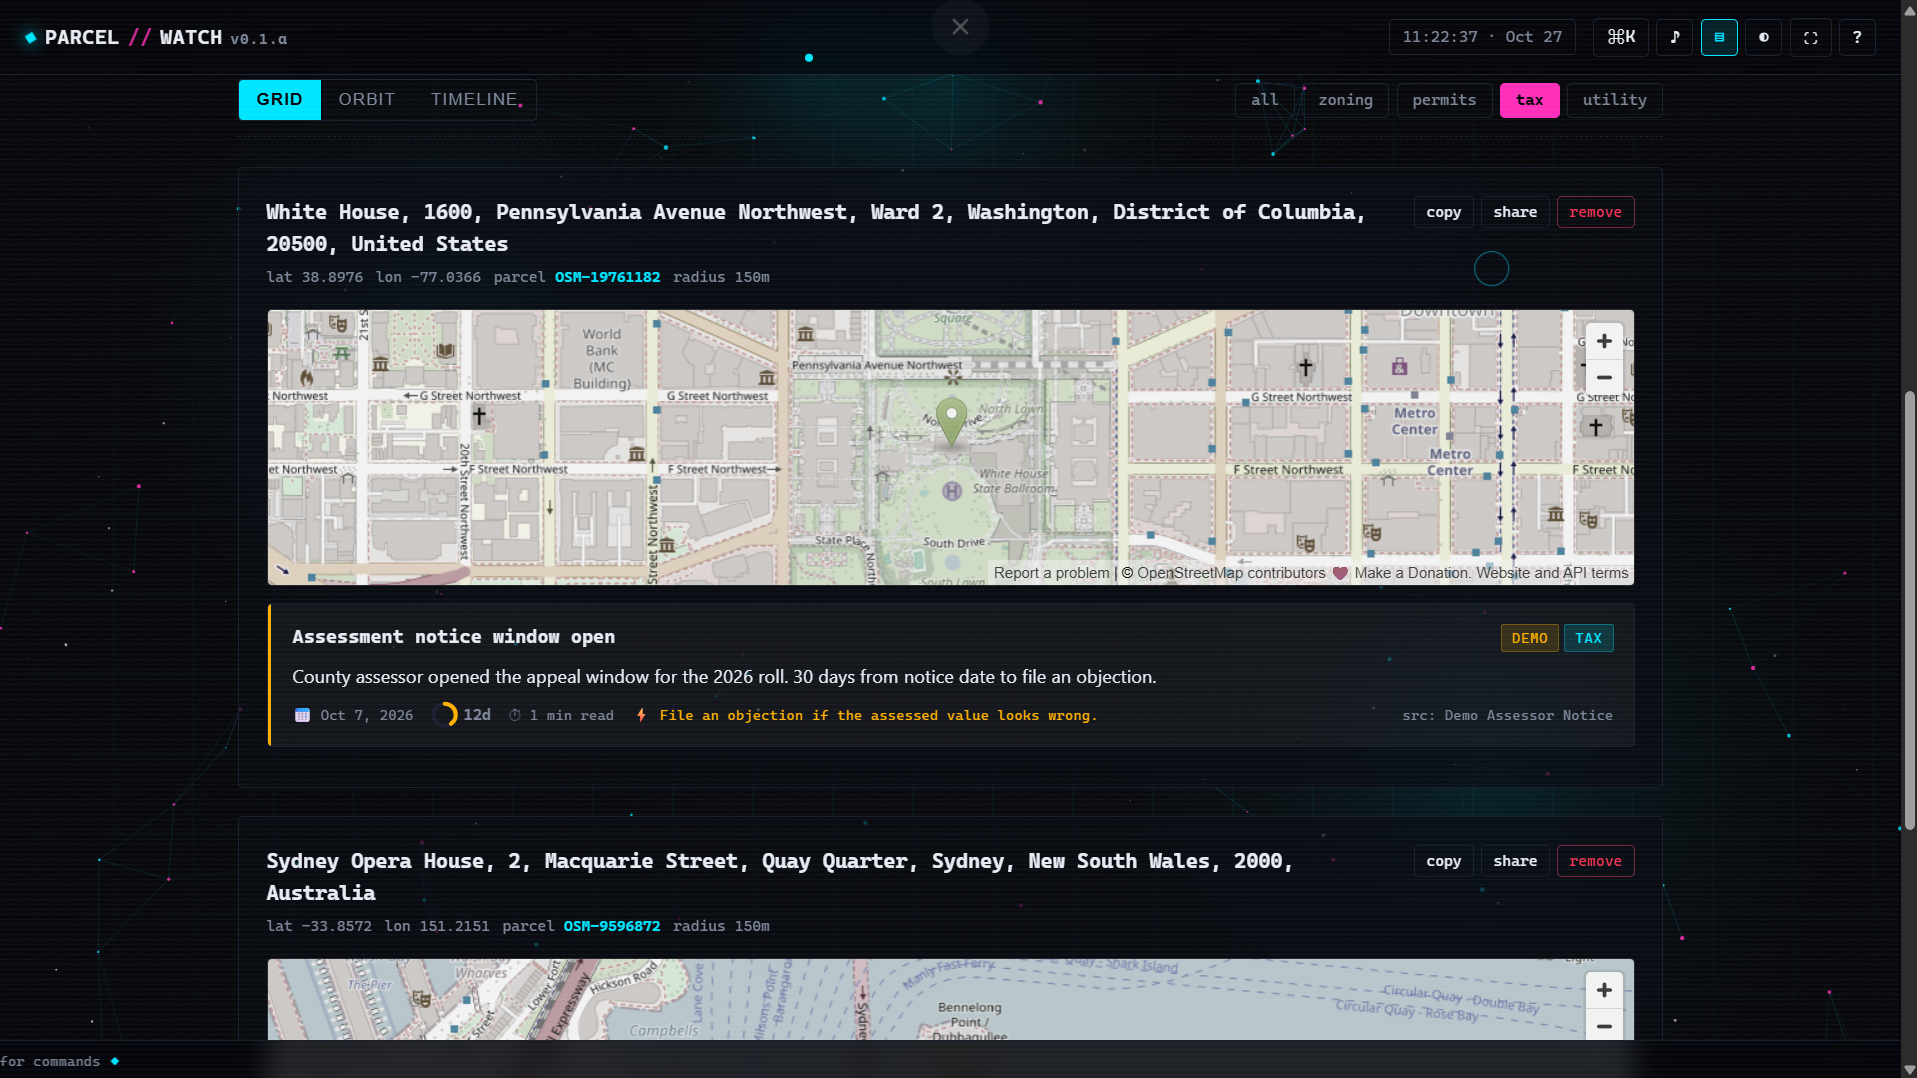Screen dimensions: 1917x1078
Task: Open the OpenStreetMap contributors link
Action: (1231, 573)
